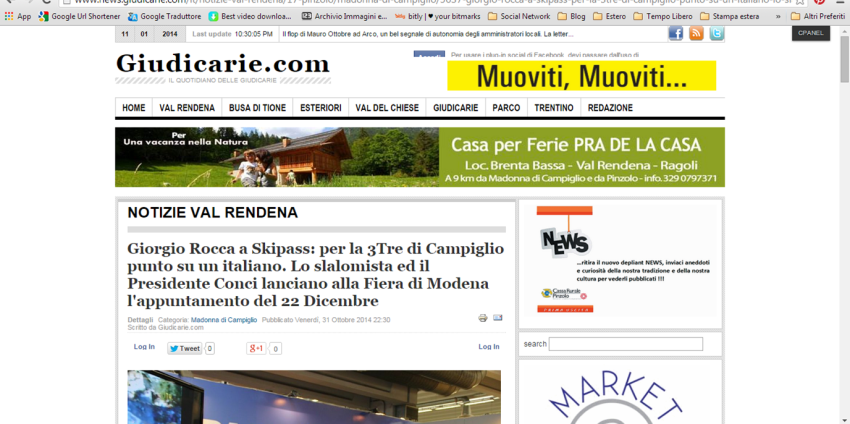Screen dimensions: 850x424
Task: Open Google Url Shortener bookmark
Action: (80, 16)
